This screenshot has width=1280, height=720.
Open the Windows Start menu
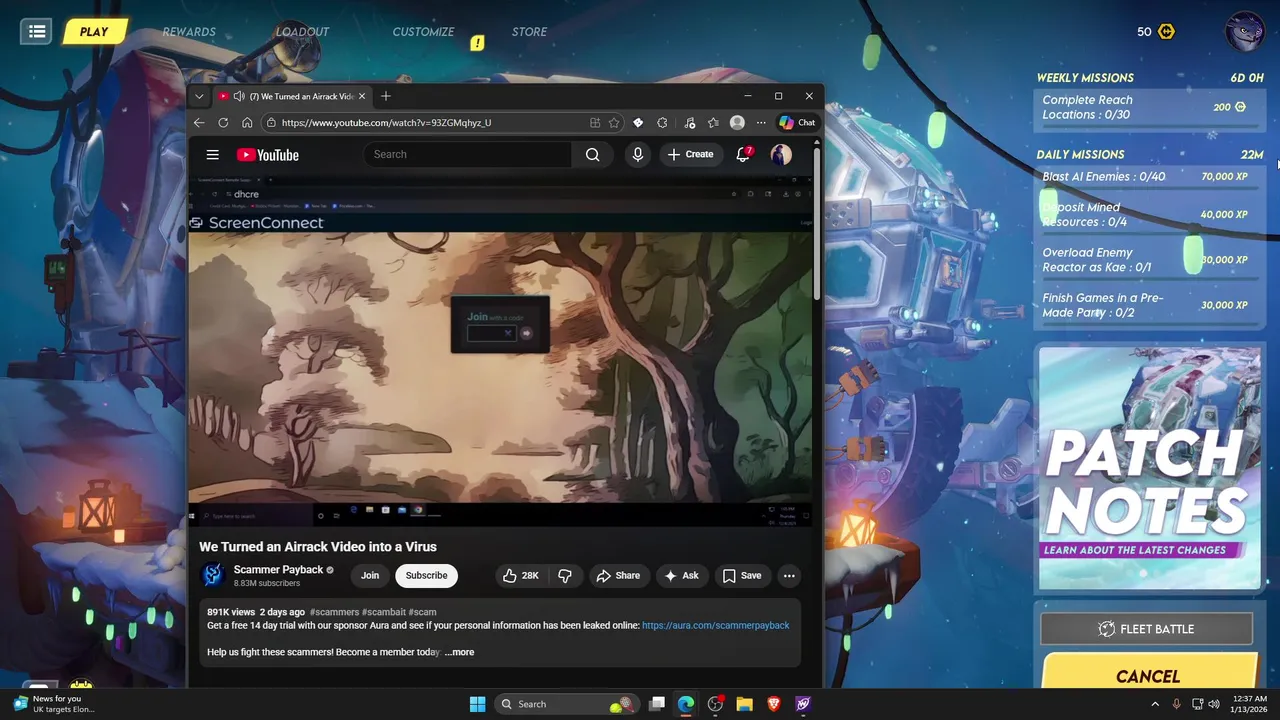(477, 704)
